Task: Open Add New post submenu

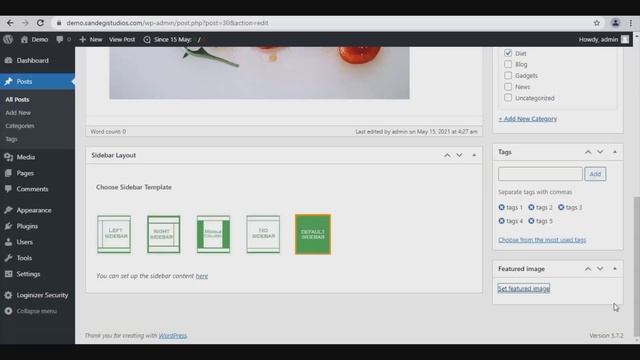Action: [18, 113]
